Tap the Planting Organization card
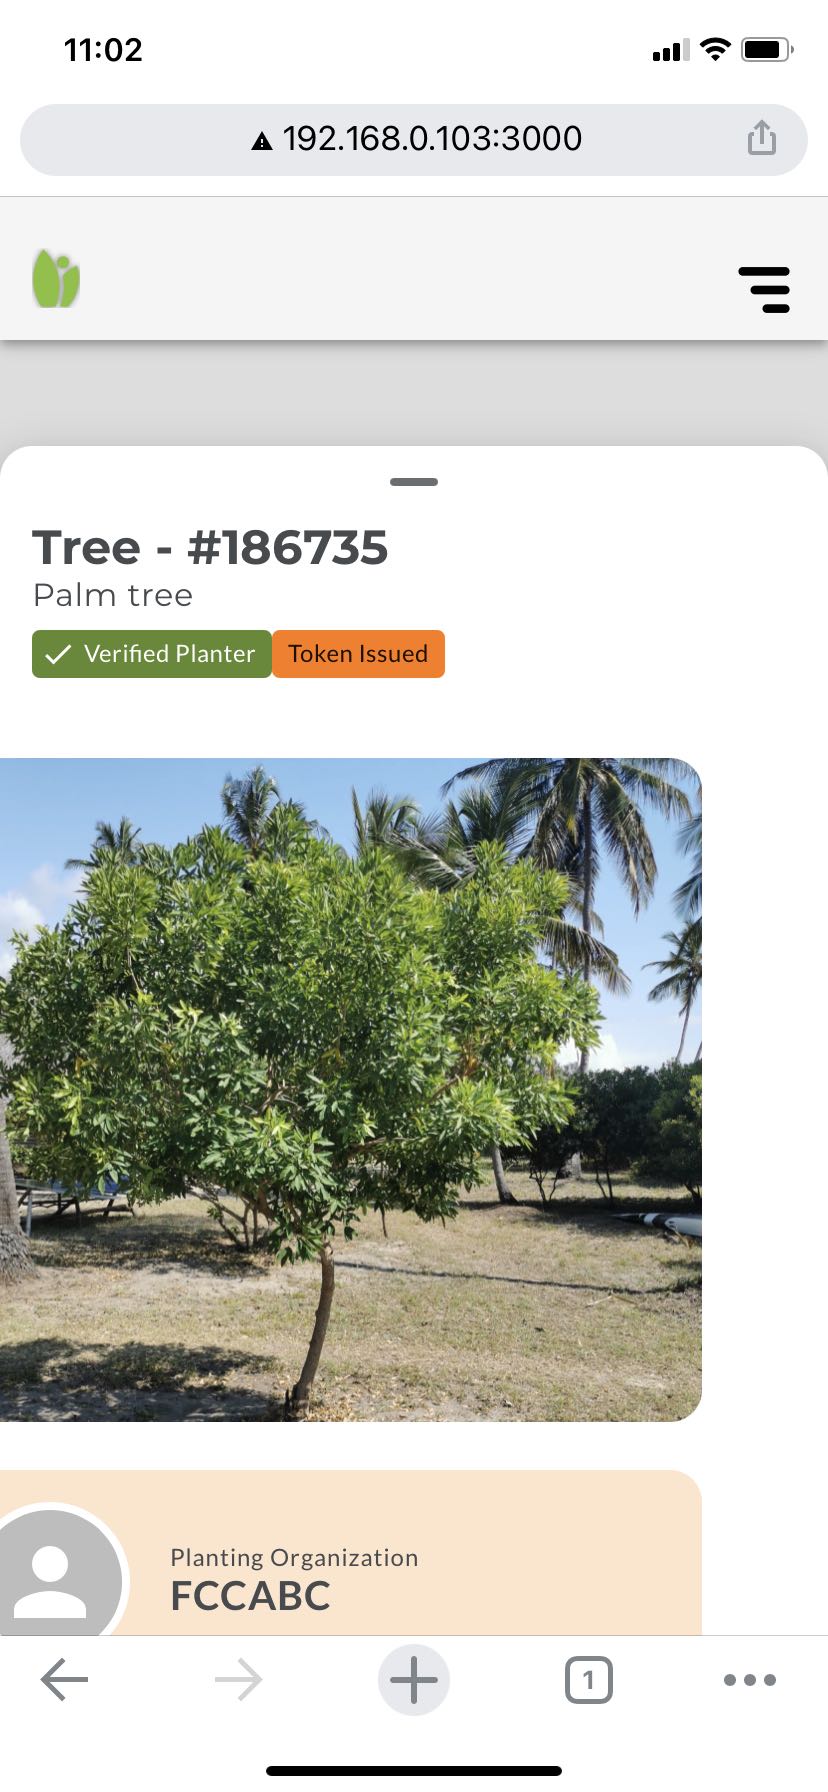Viewport: 828px width, 1792px height. coord(351,1553)
